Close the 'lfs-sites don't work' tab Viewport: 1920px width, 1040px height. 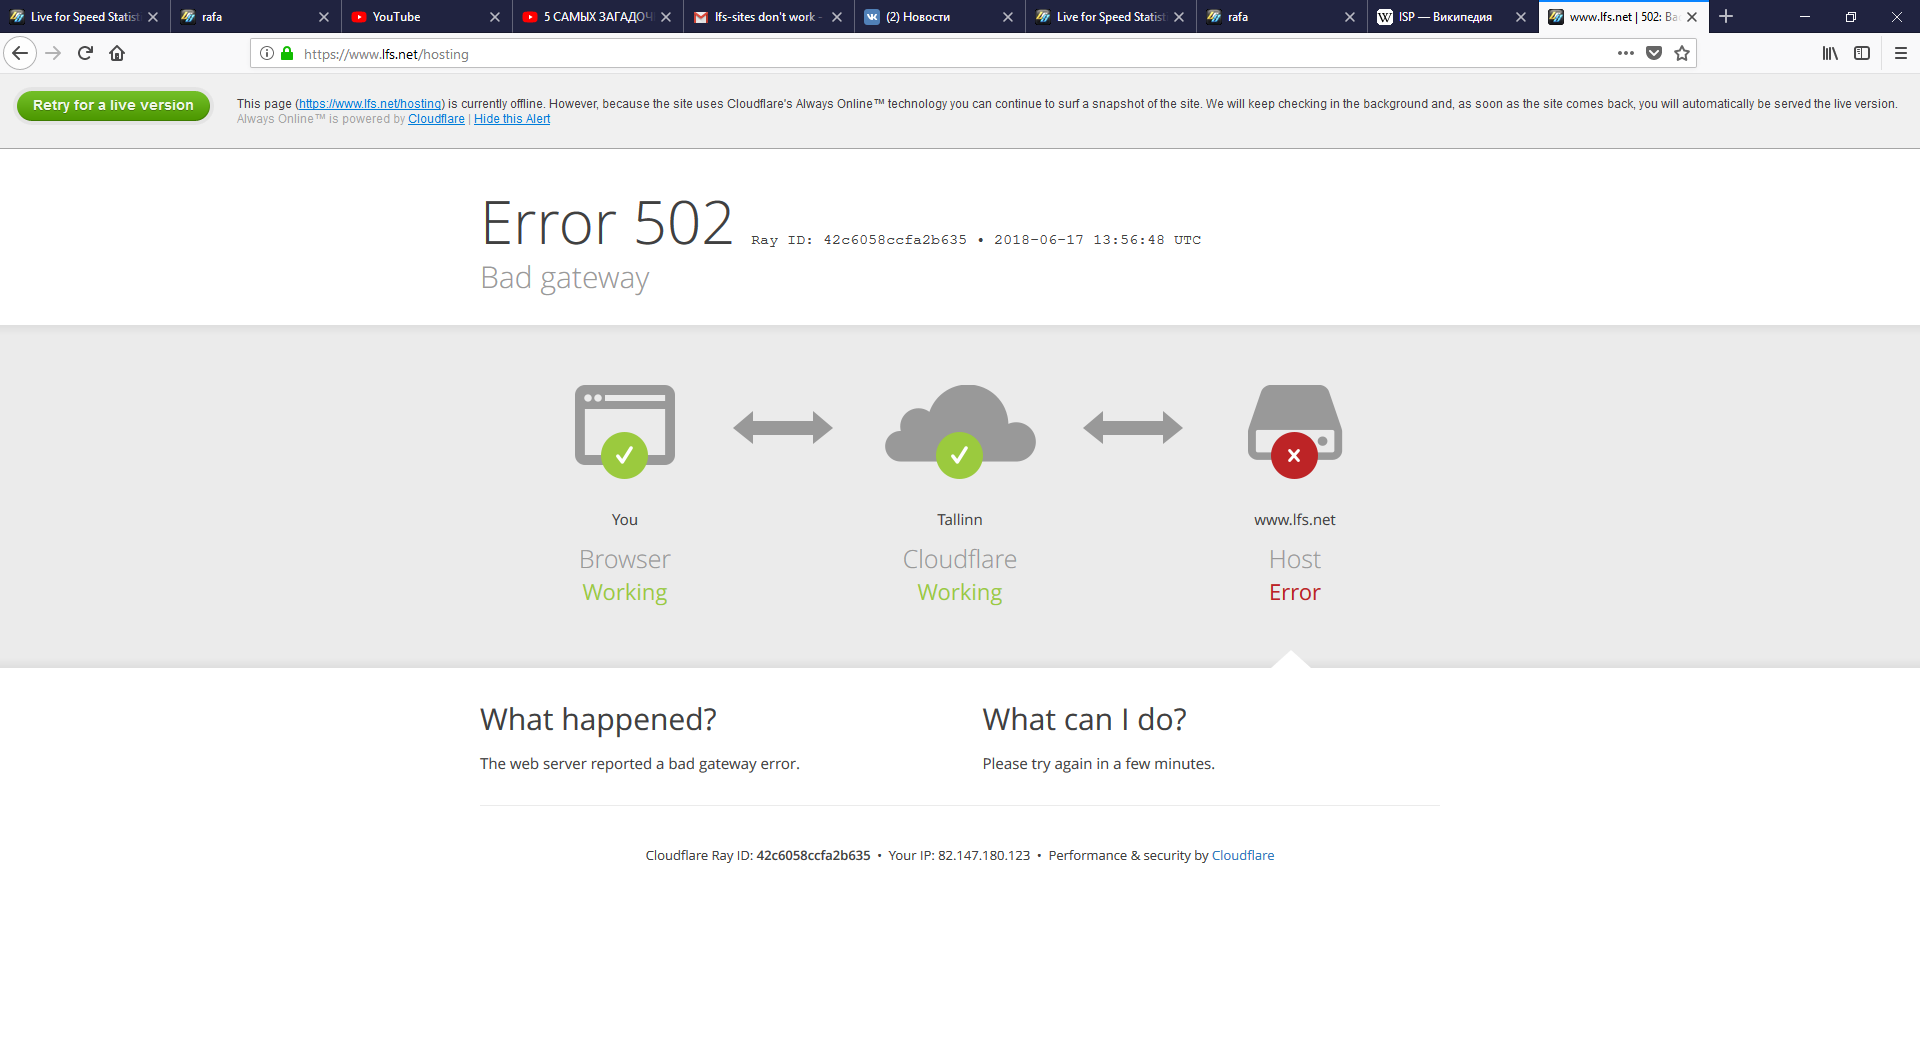[x=837, y=17]
